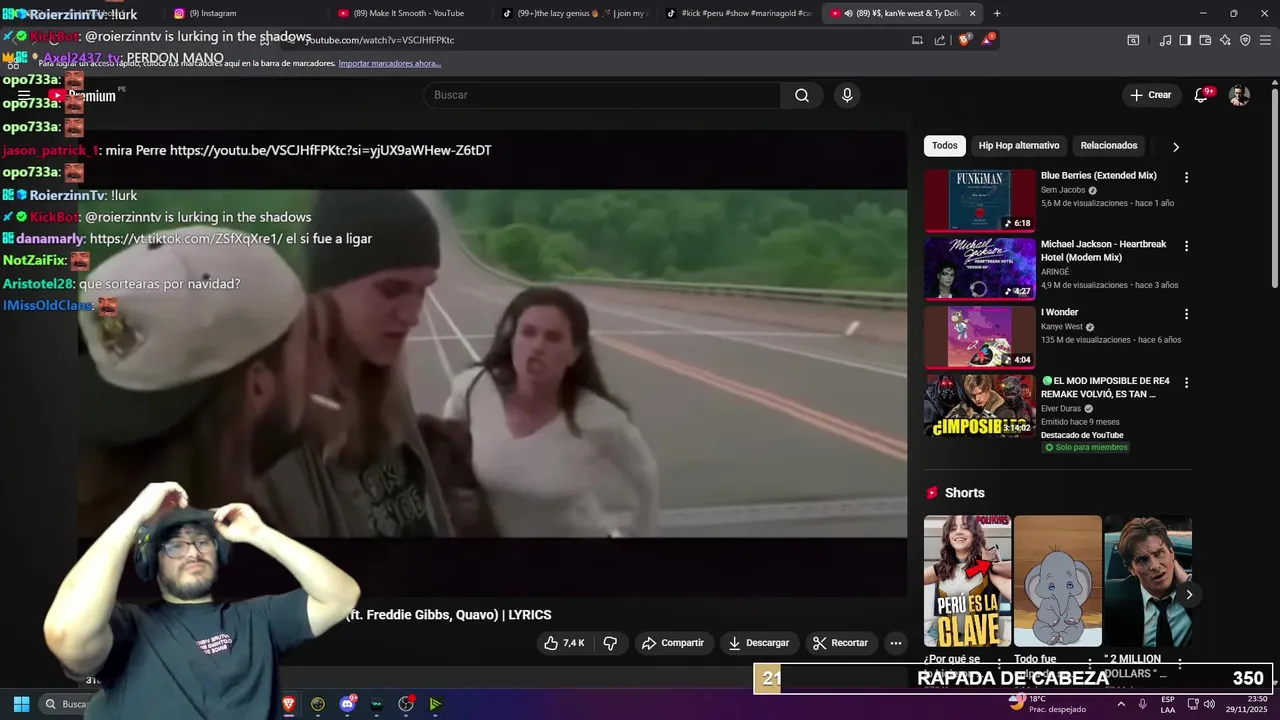Open the I Wonder video title

tap(1059, 312)
